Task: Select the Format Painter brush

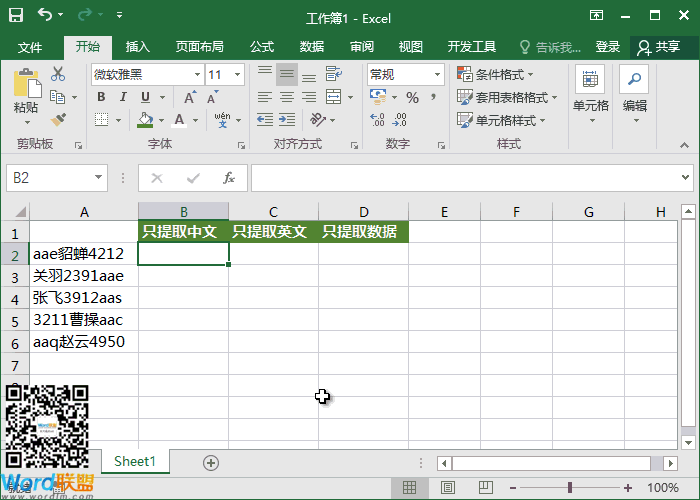Action: [x=58, y=120]
